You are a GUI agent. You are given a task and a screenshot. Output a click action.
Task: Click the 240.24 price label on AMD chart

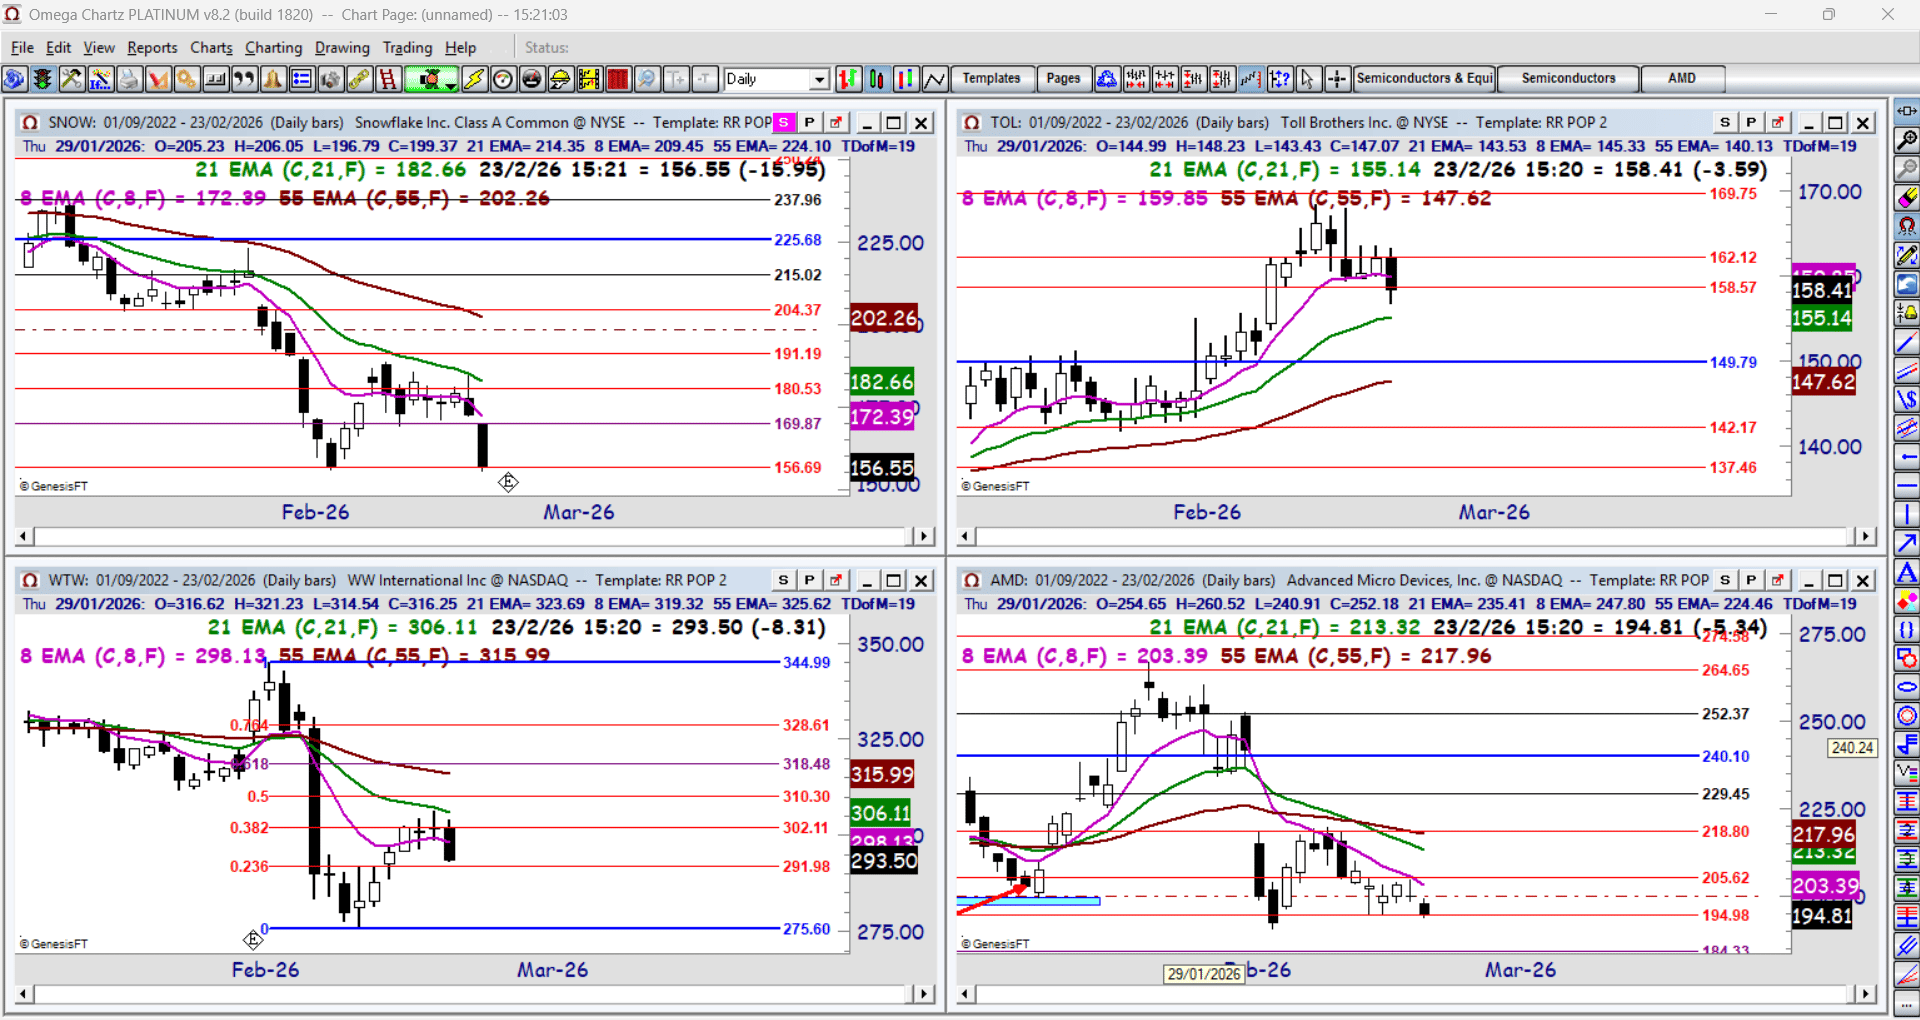pos(1852,748)
